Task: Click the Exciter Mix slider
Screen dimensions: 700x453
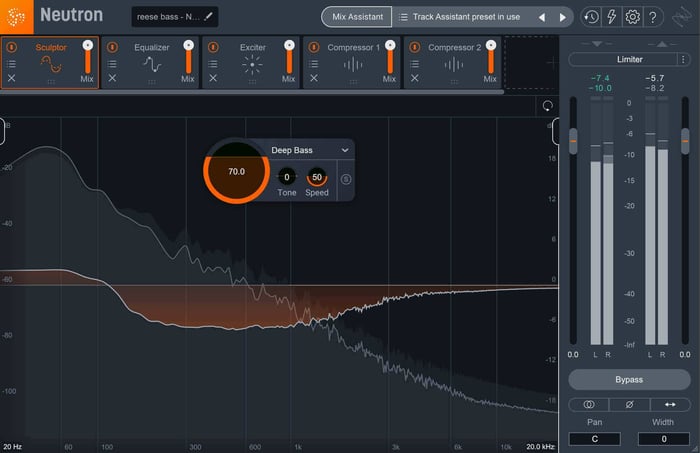Action: tap(289, 57)
